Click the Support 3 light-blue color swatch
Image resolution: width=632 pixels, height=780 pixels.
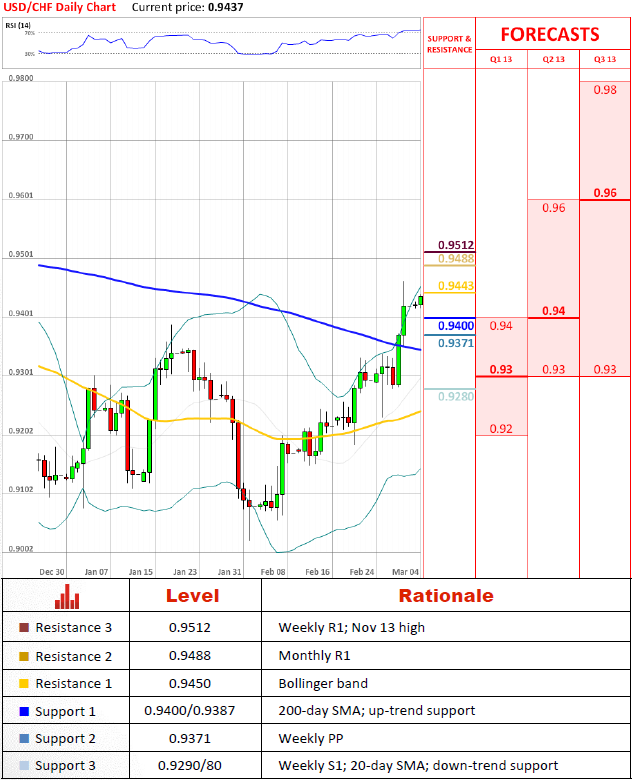coord(24,765)
